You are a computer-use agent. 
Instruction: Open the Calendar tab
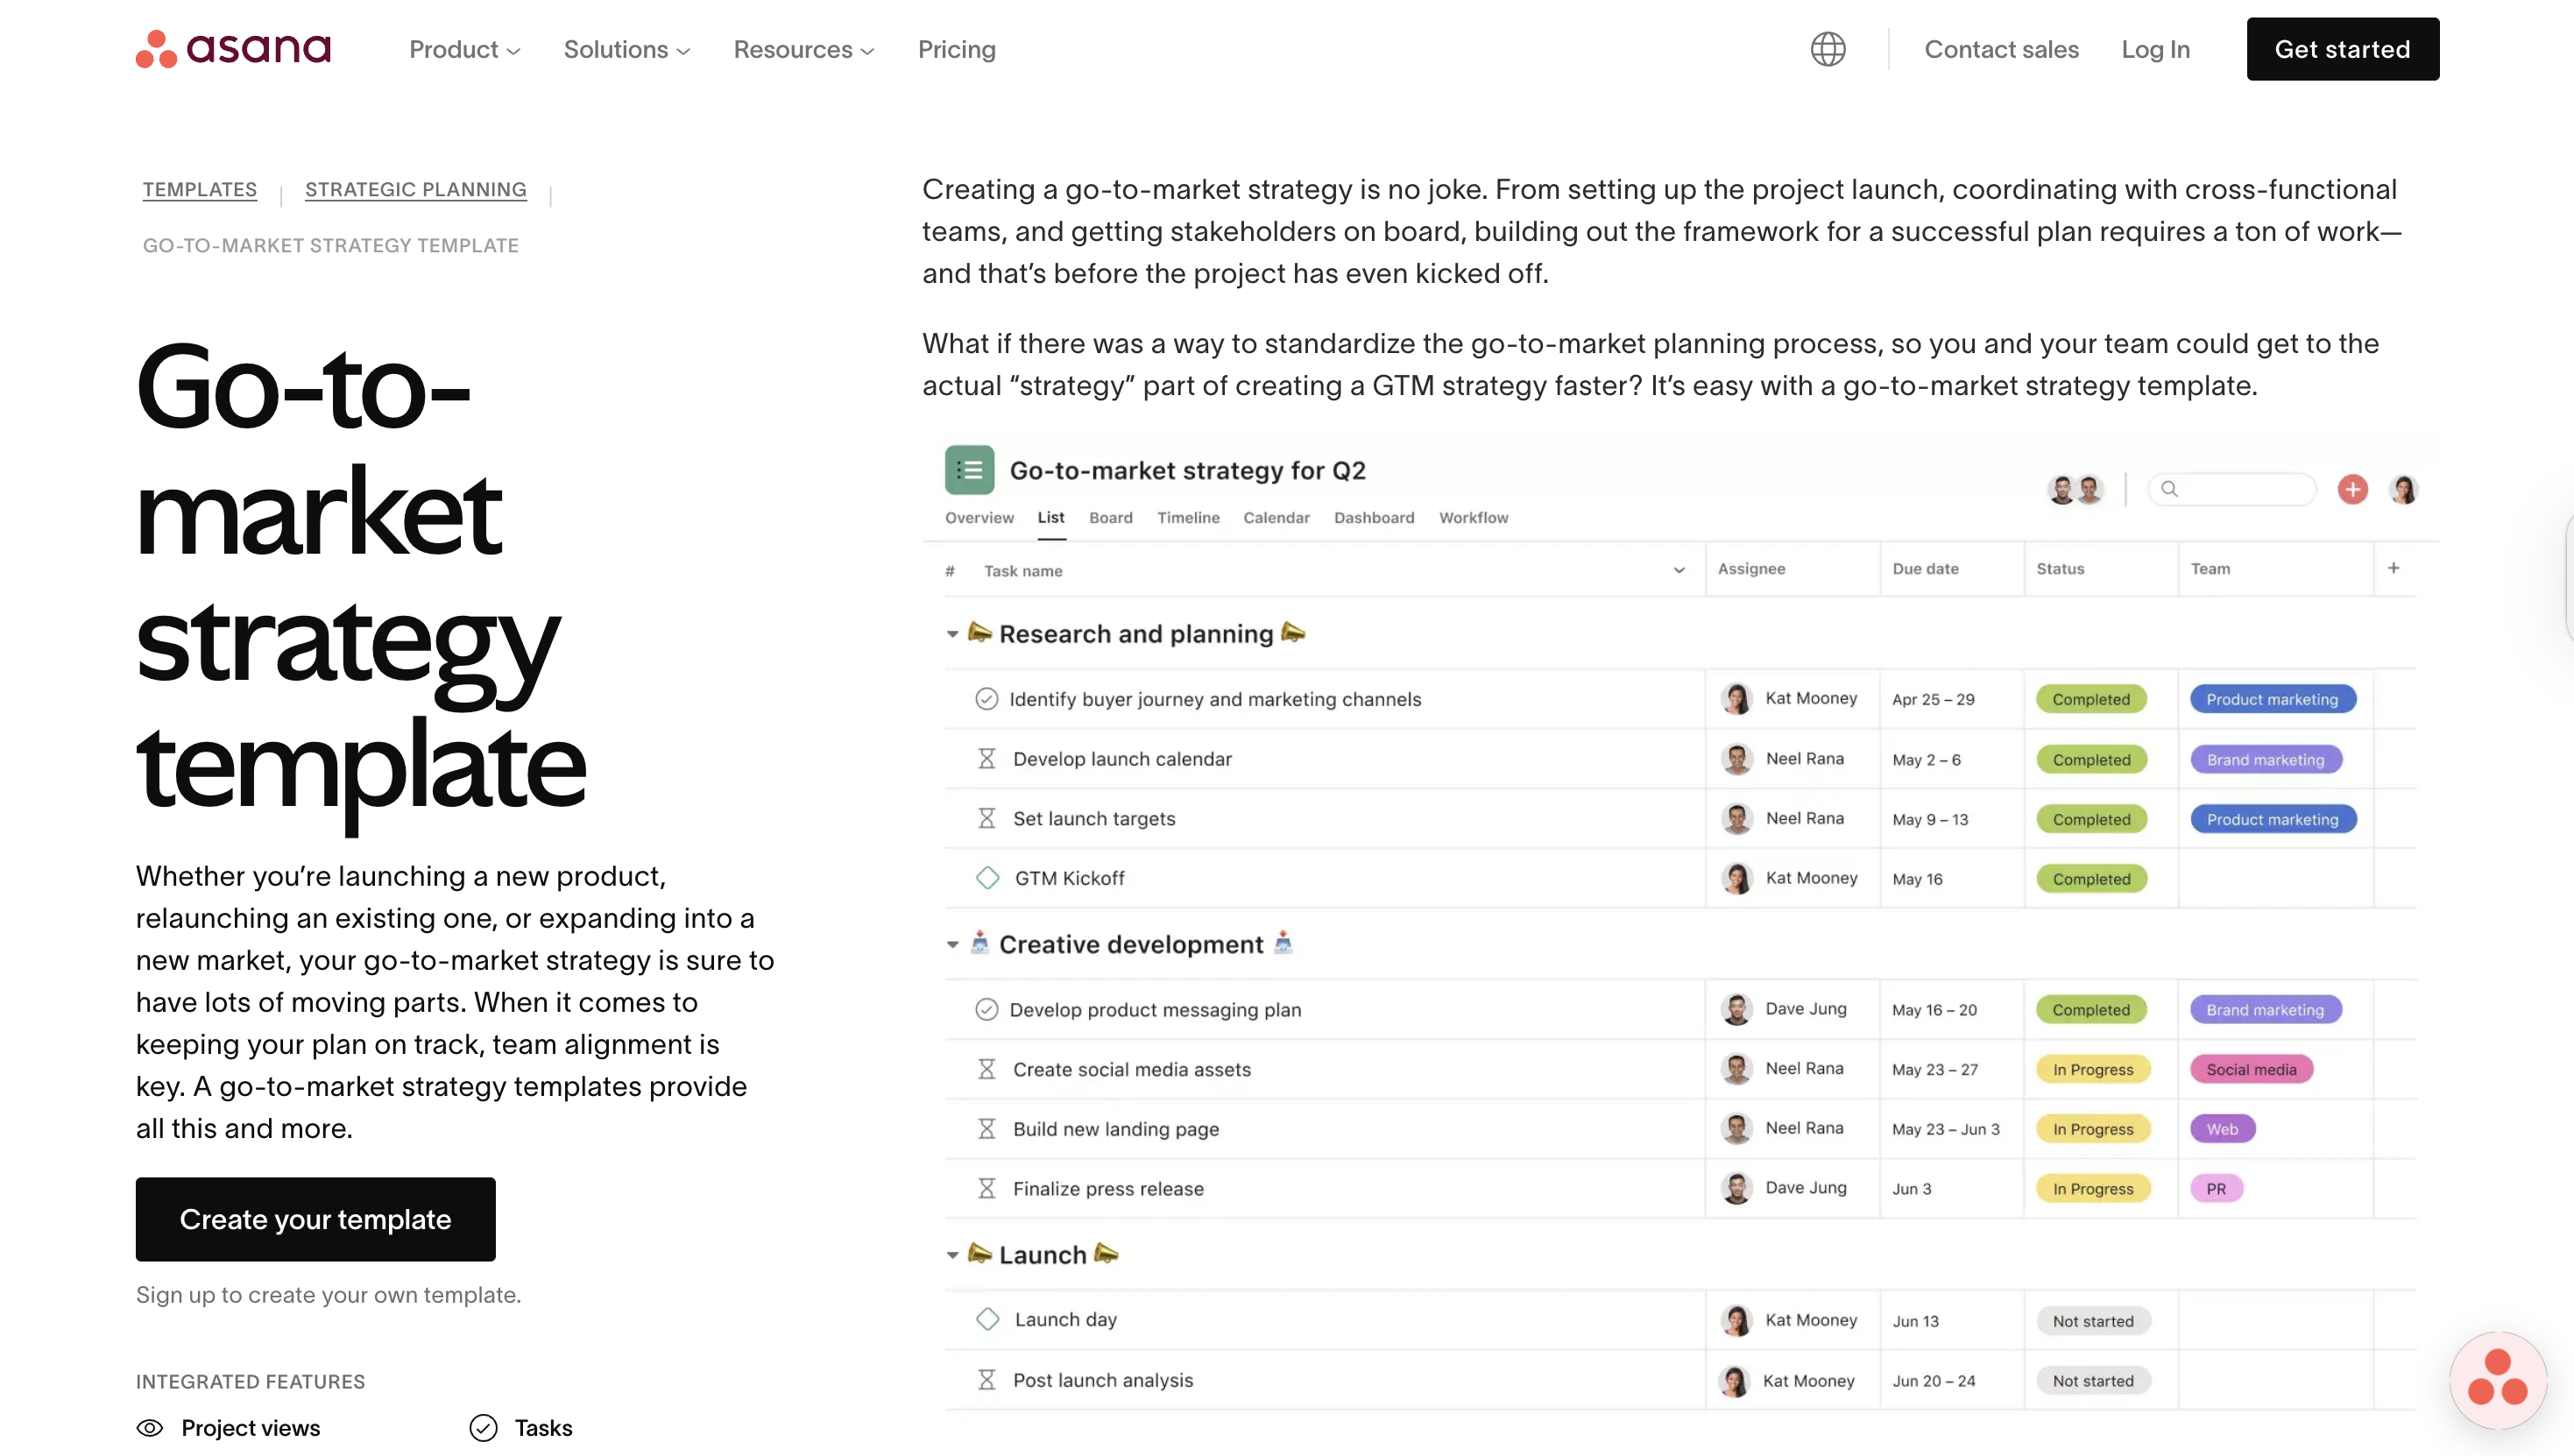coord(1276,517)
